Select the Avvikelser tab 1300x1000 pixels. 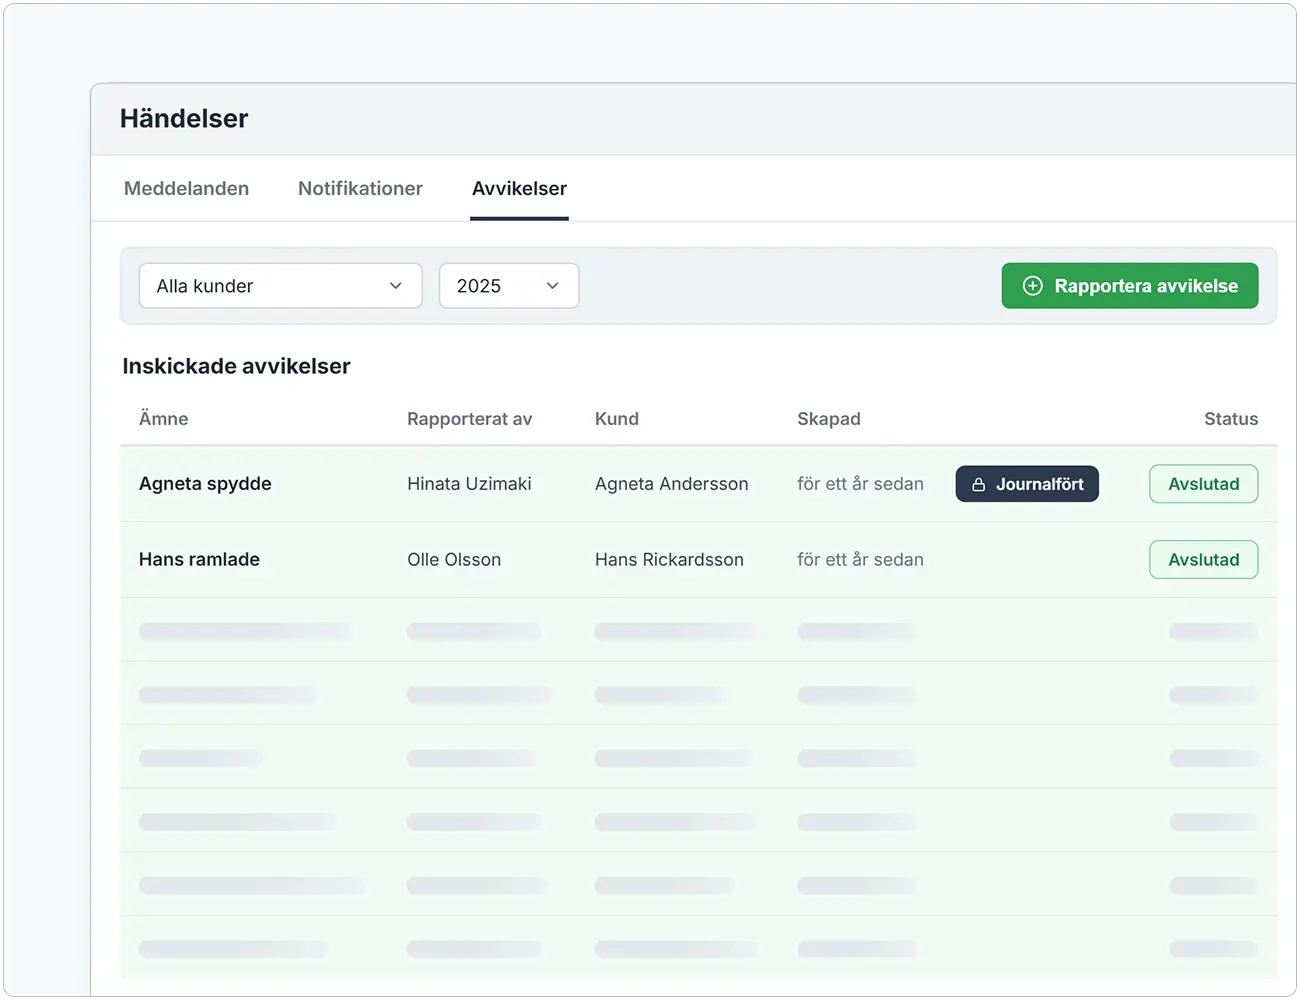tap(519, 188)
